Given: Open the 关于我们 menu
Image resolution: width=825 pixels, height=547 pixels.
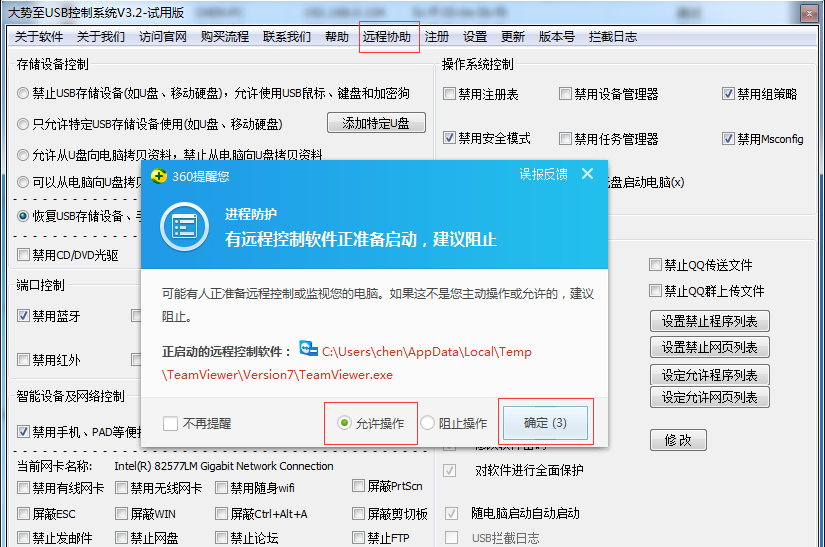Looking at the screenshot, I should (x=100, y=37).
